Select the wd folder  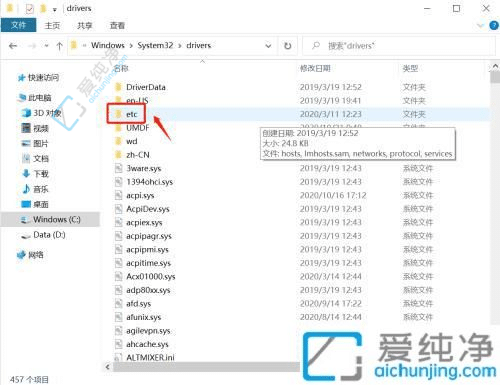[132, 141]
